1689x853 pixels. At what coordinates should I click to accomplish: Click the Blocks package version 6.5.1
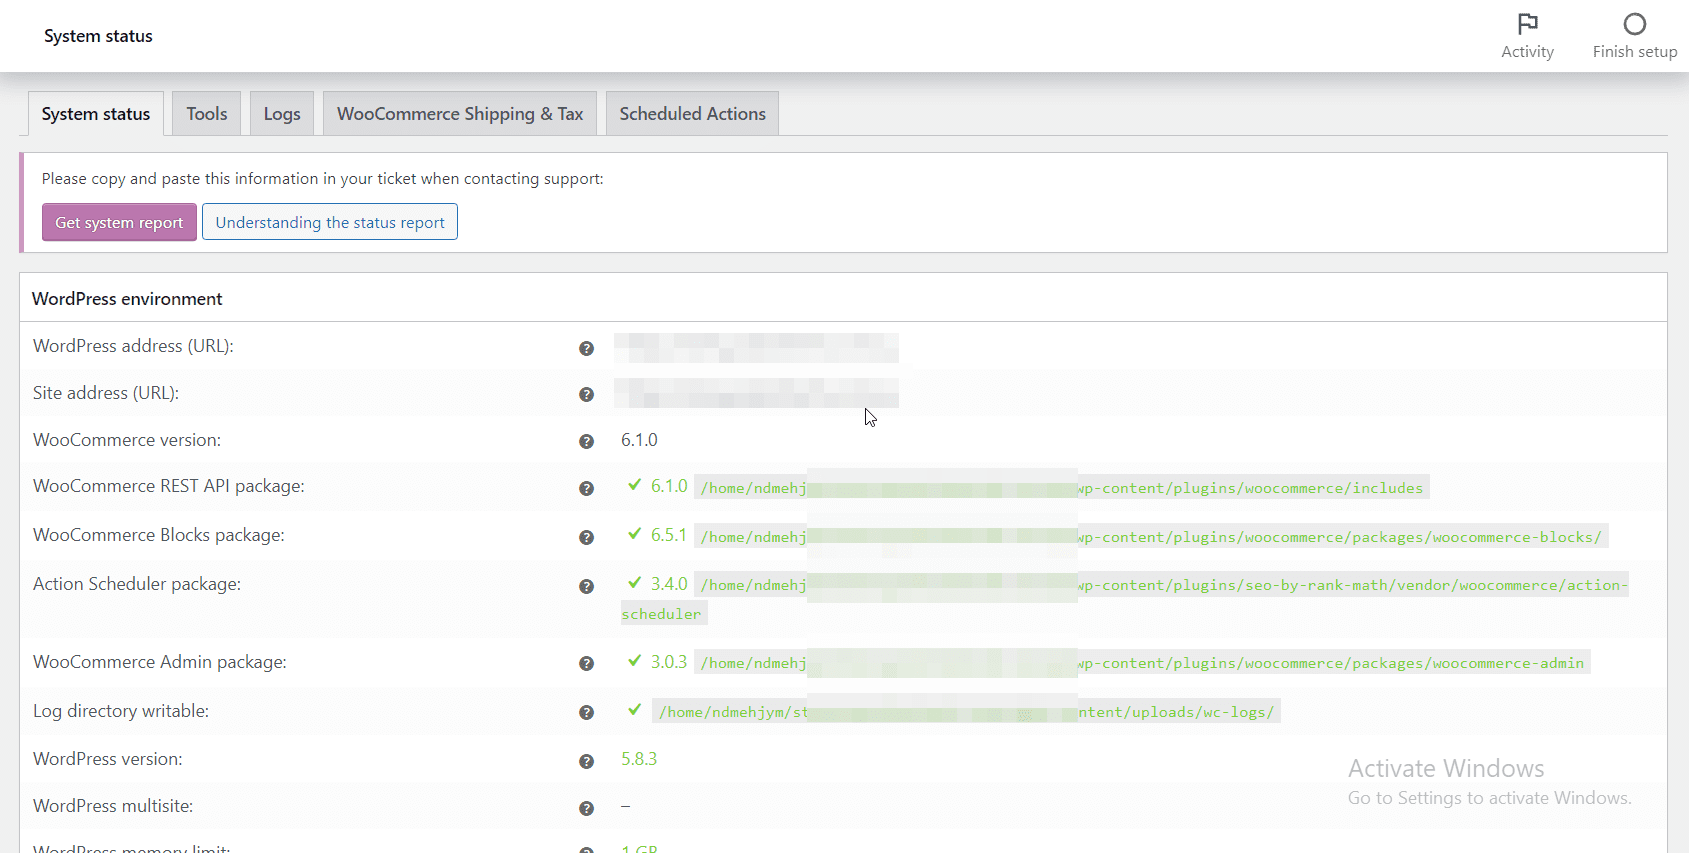click(669, 535)
